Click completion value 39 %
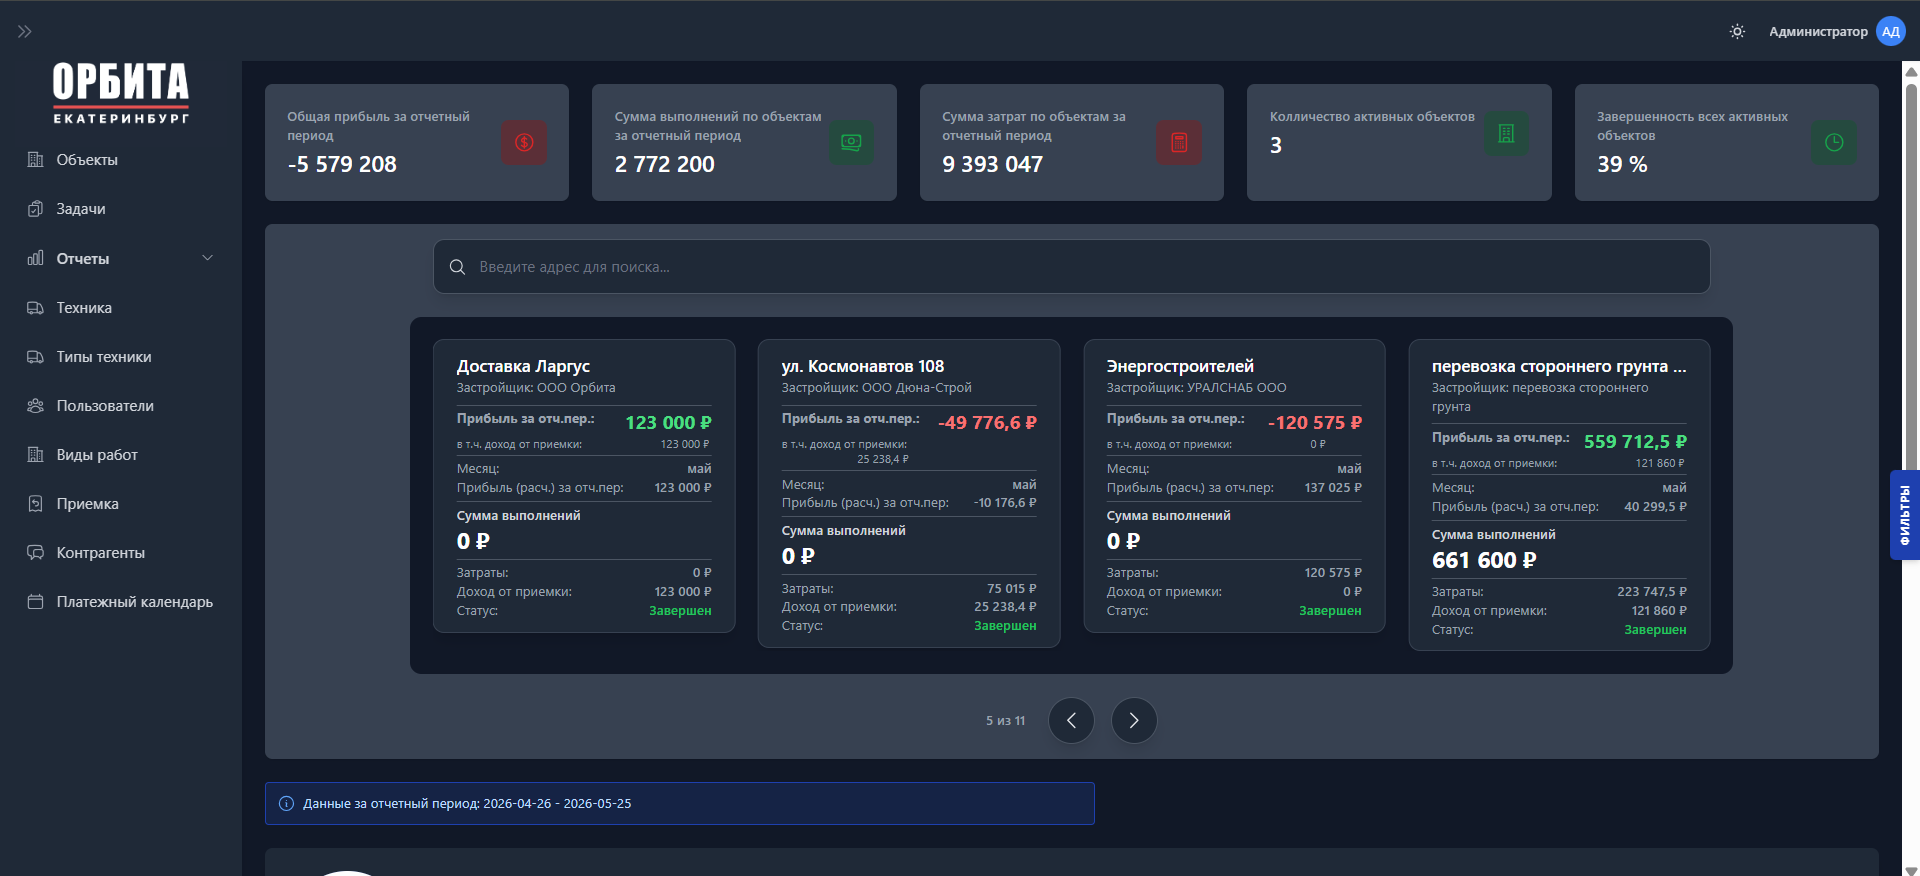 [x=1622, y=164]
